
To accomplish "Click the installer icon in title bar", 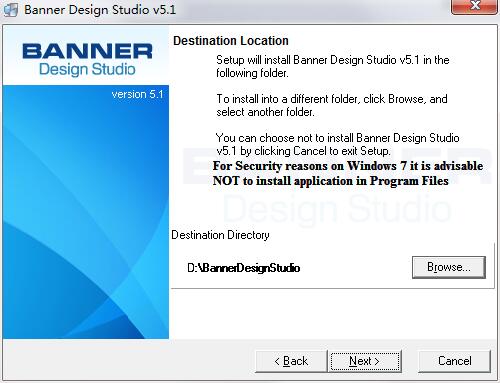I will [x=11, y=9].
